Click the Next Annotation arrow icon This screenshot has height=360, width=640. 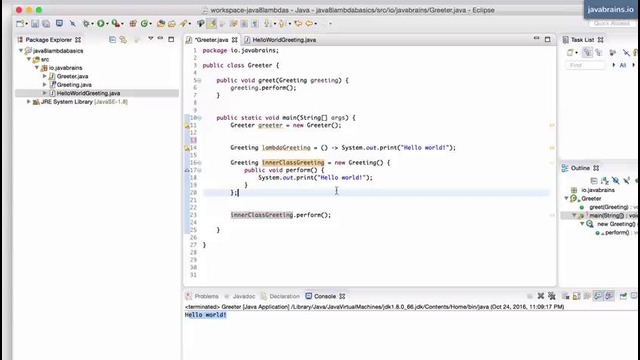coord(267,24)
